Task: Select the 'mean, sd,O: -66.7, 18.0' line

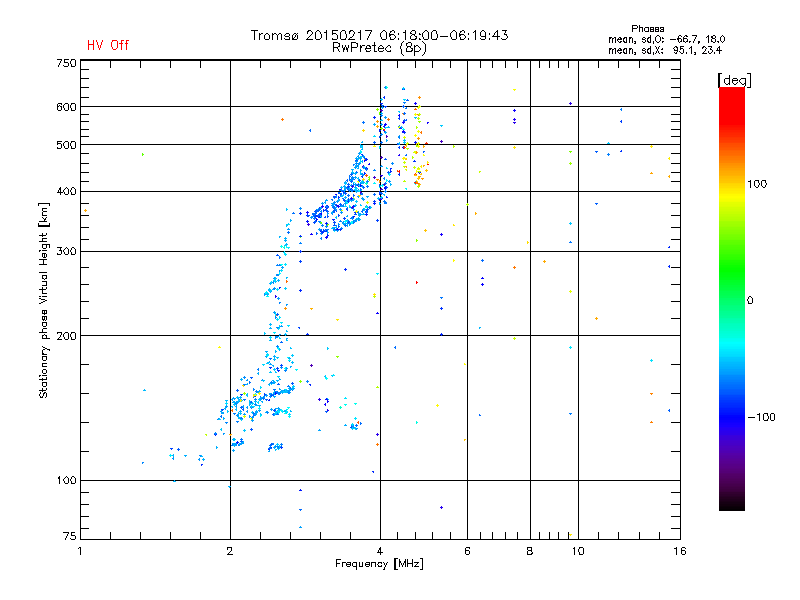Action: [x=666, y=39]
